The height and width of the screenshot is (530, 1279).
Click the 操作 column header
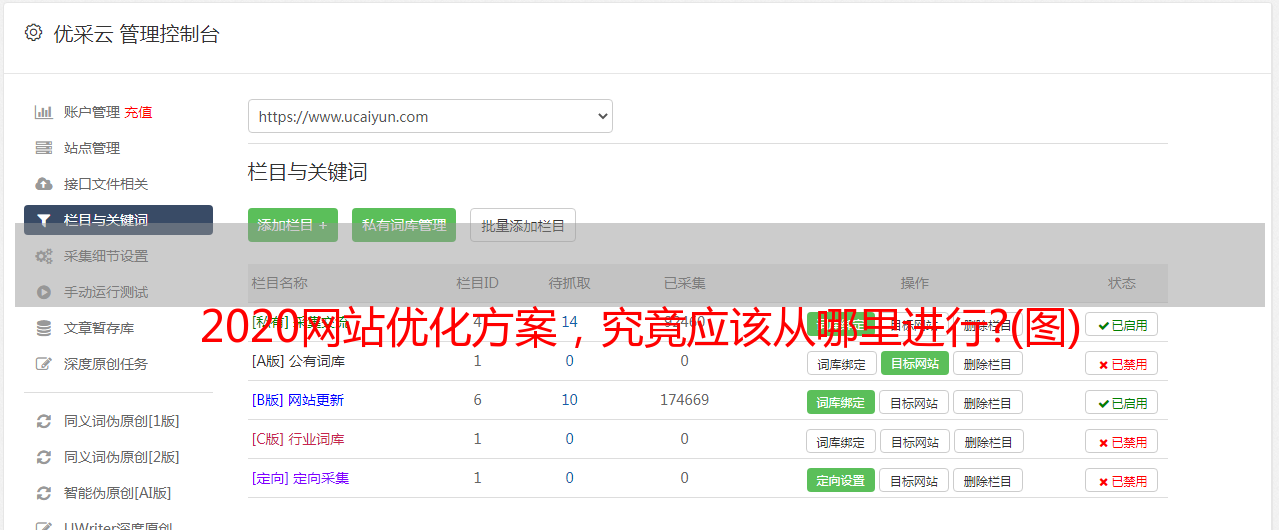pyautogui.click(x=915, y=283)
